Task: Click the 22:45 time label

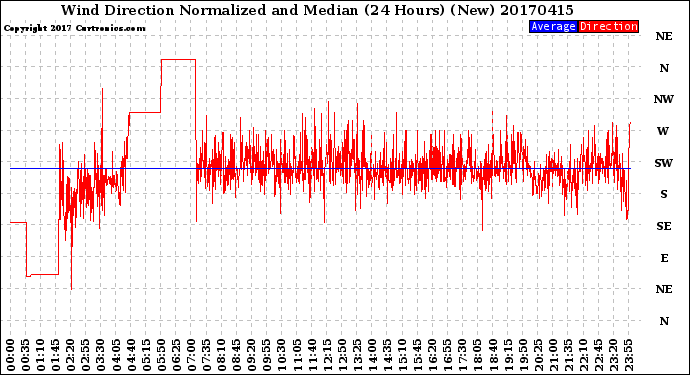Action: (x=599, y=355)
